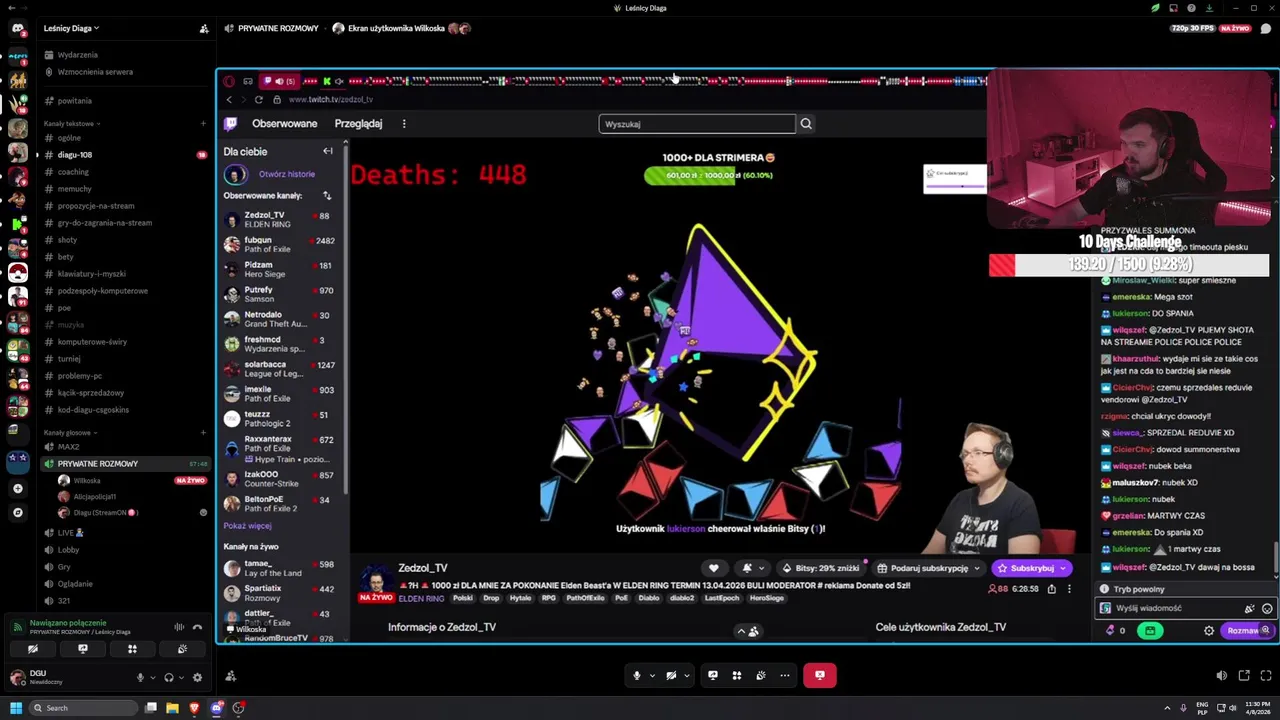The image size is (1280, 720).
Task: Toggle camera in voice panel
Action: pos(33,649)
